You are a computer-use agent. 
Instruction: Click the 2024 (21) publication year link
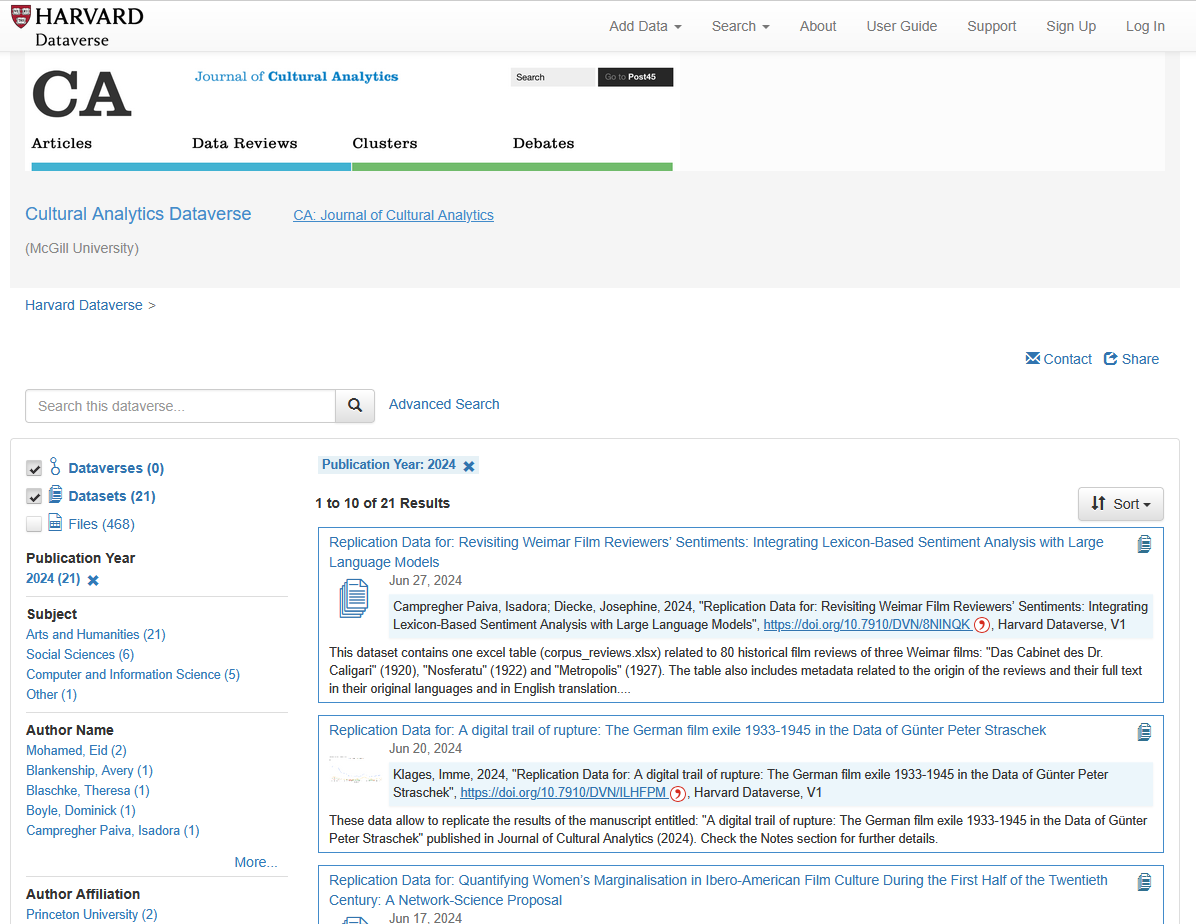[x=53, y=578]
